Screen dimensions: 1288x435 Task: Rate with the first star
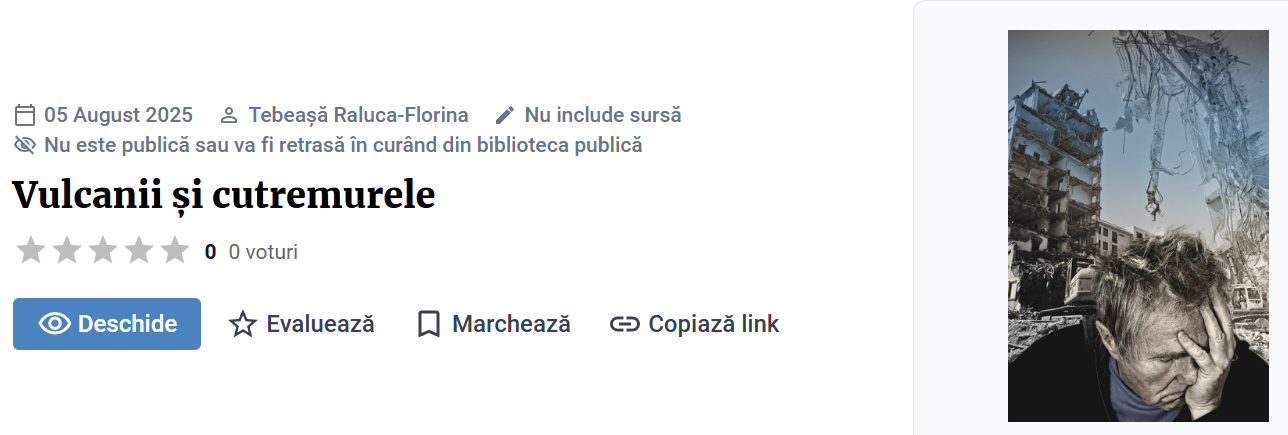pos(31,251)
